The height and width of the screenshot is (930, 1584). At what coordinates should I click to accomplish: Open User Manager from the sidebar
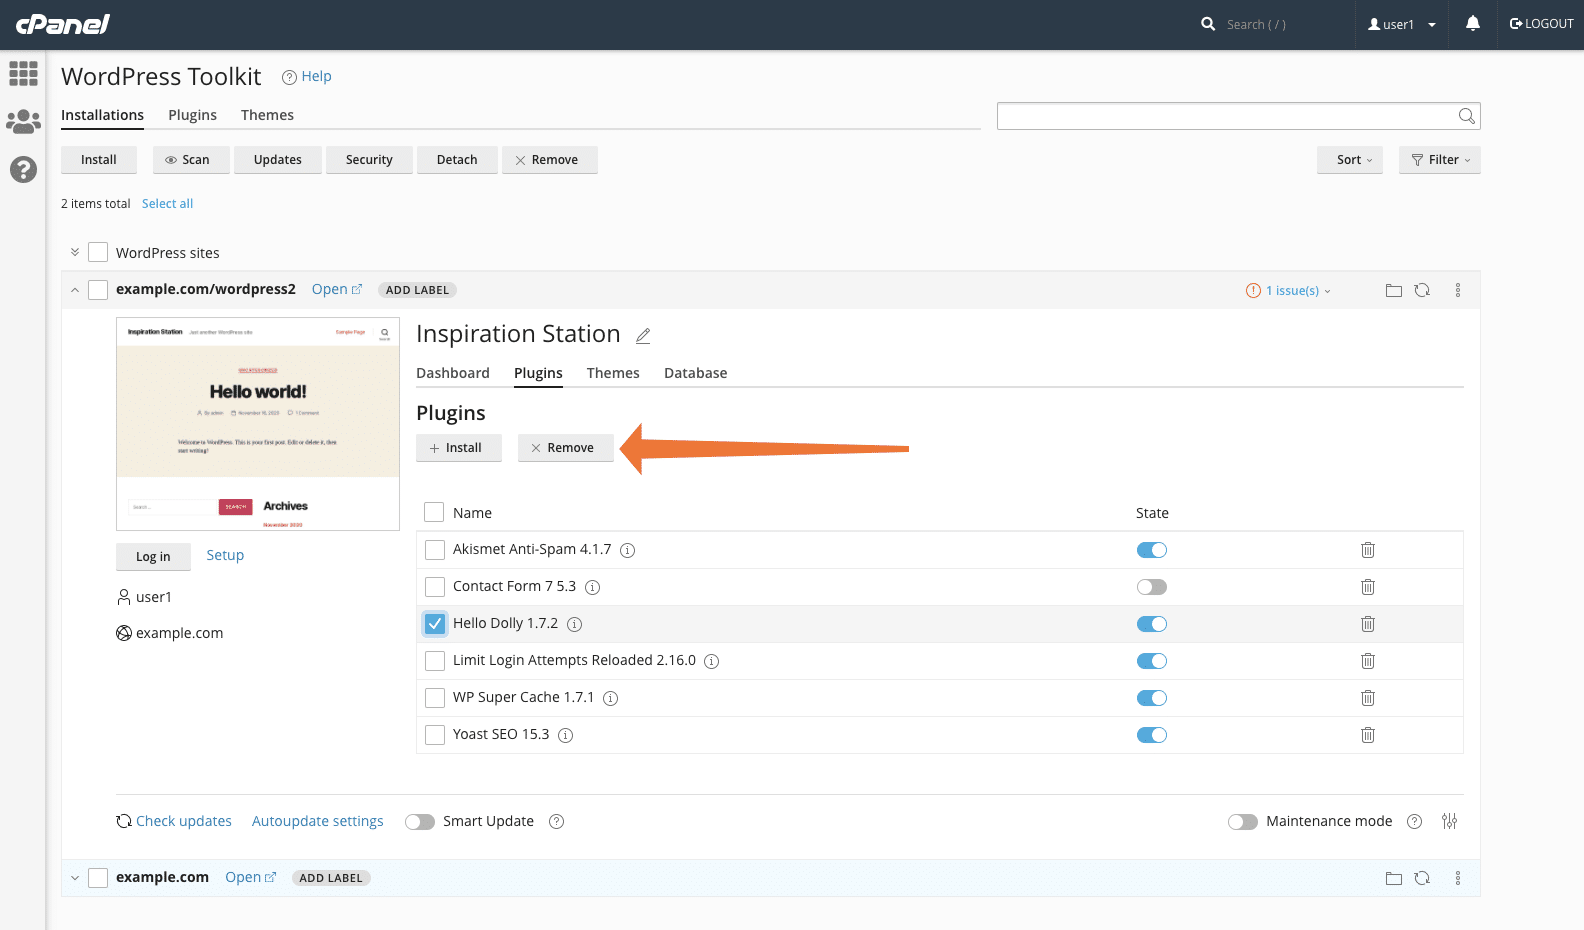click(x=23, y=122)
